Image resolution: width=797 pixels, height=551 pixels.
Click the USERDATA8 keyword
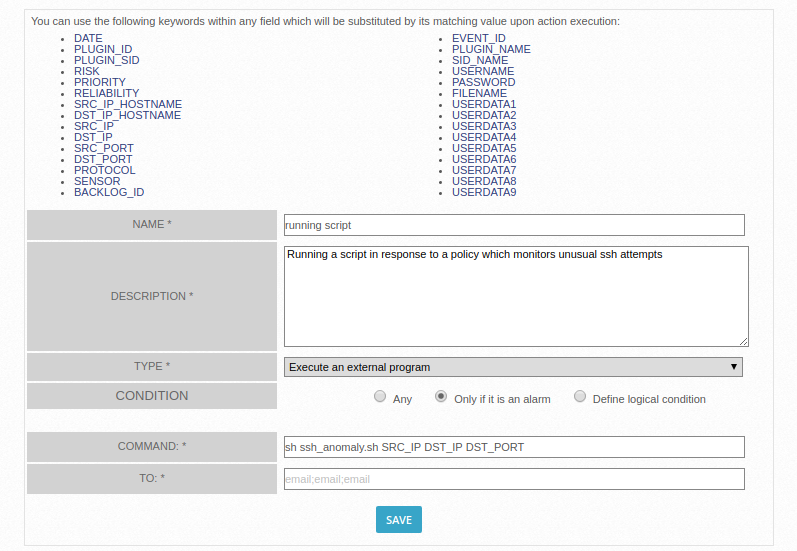click(484, 181)
